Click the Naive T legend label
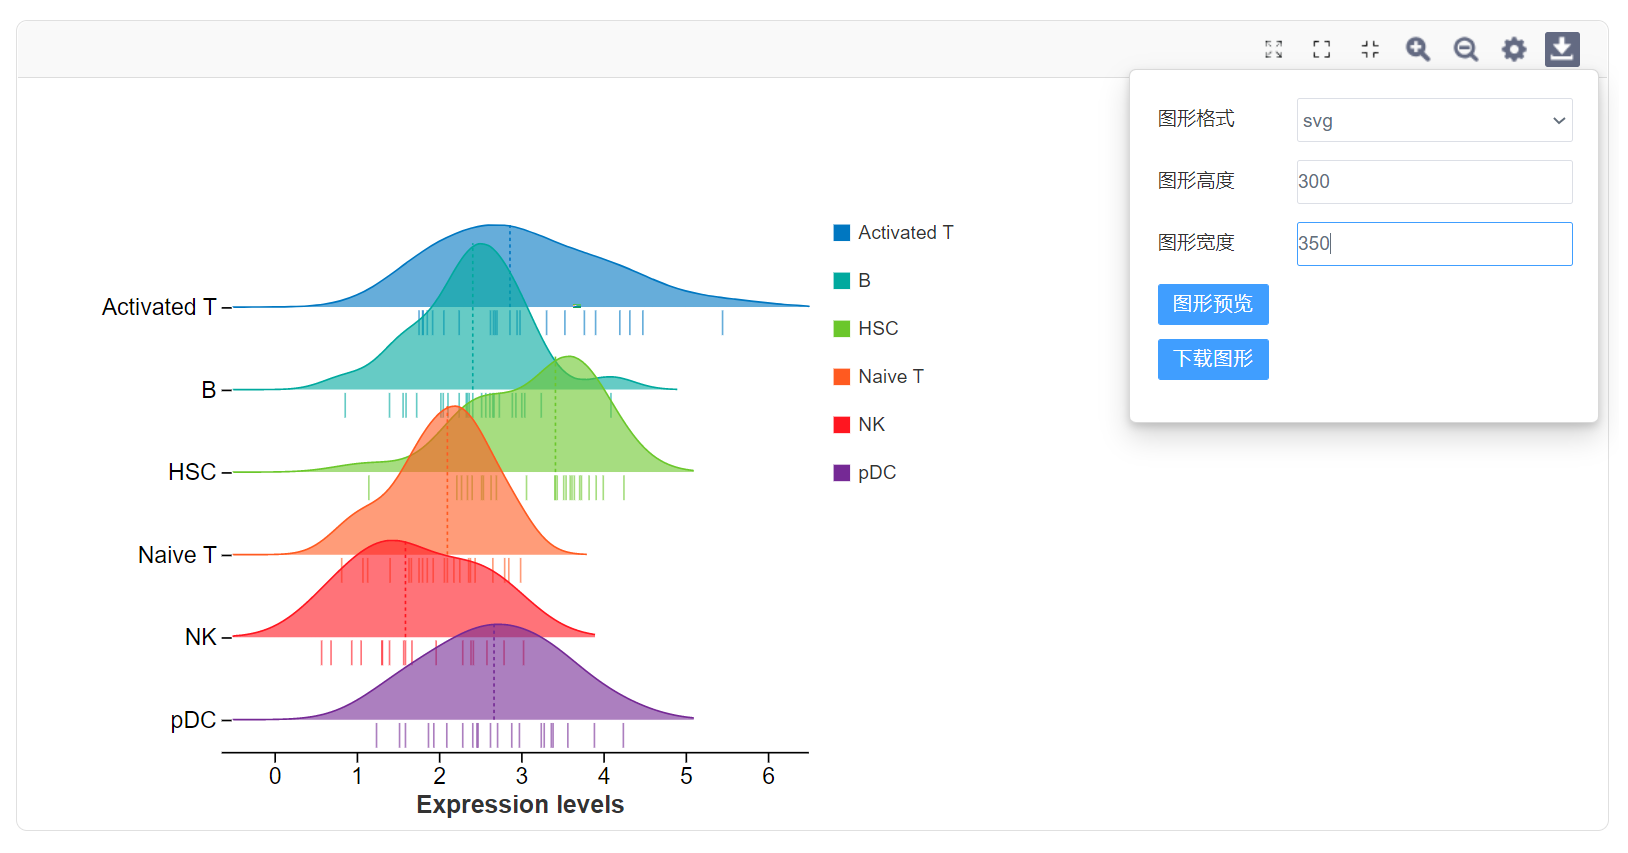 pyautogui.click(x=891, y=377)
